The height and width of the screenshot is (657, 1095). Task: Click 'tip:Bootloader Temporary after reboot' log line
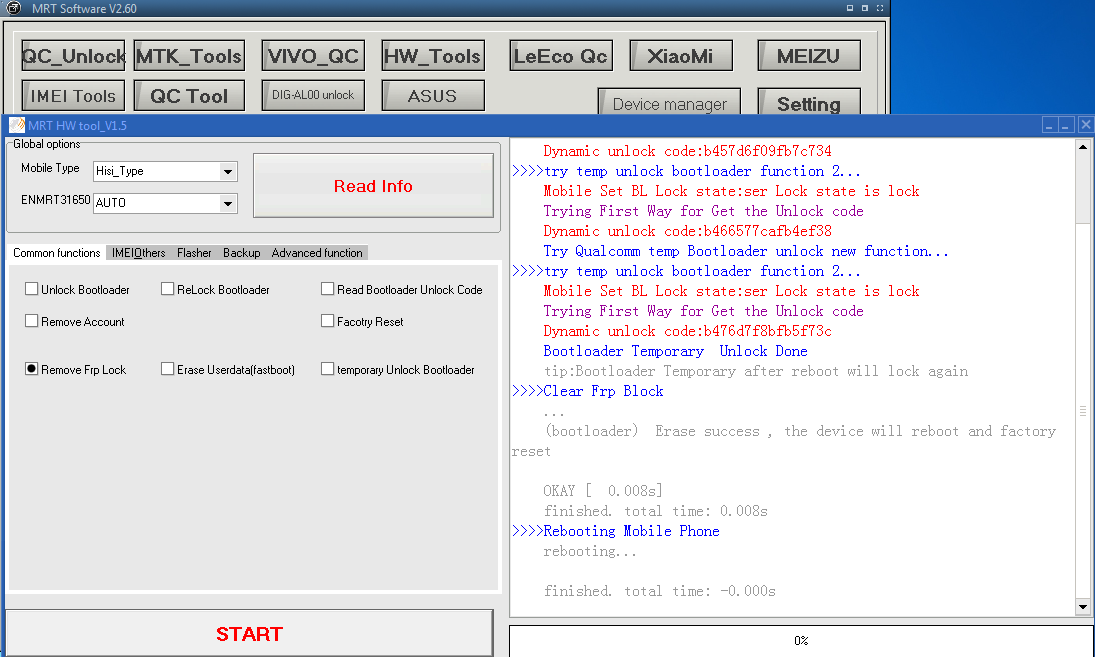point(756,371)
